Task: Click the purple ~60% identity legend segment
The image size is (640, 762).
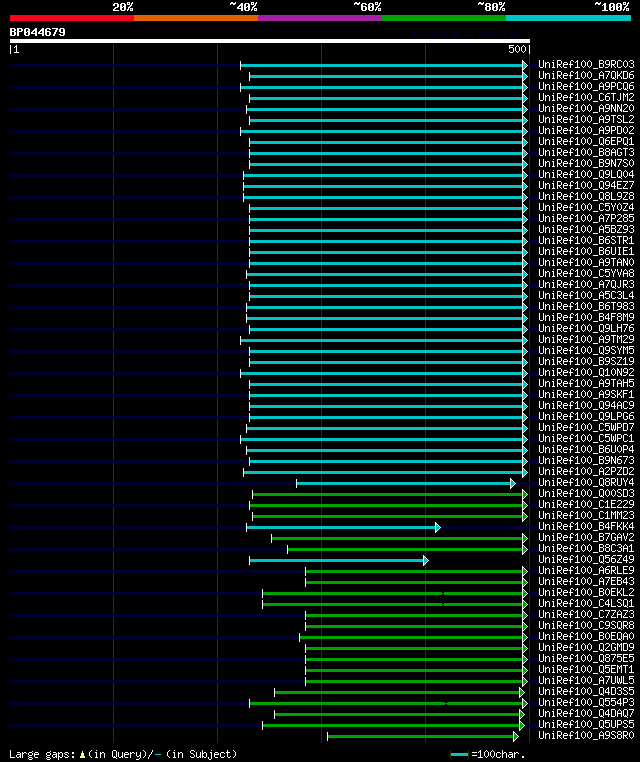Action: point(320,18)
